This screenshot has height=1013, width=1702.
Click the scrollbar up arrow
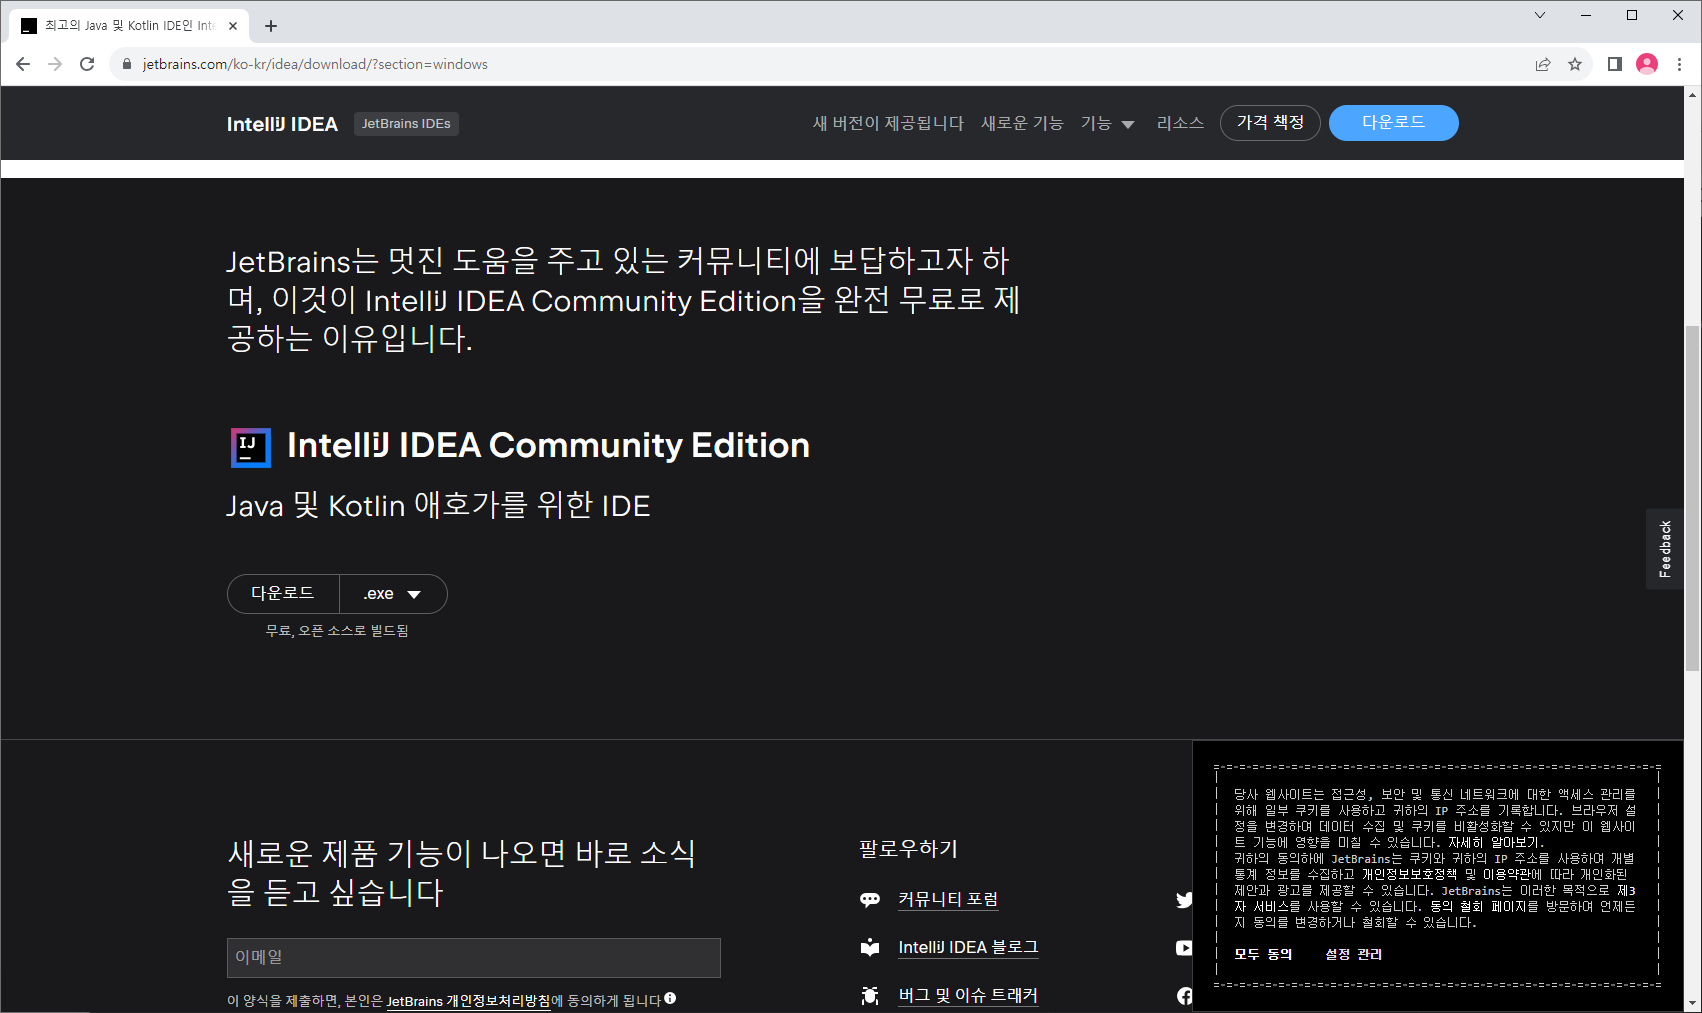click(x=1692, y=95)
